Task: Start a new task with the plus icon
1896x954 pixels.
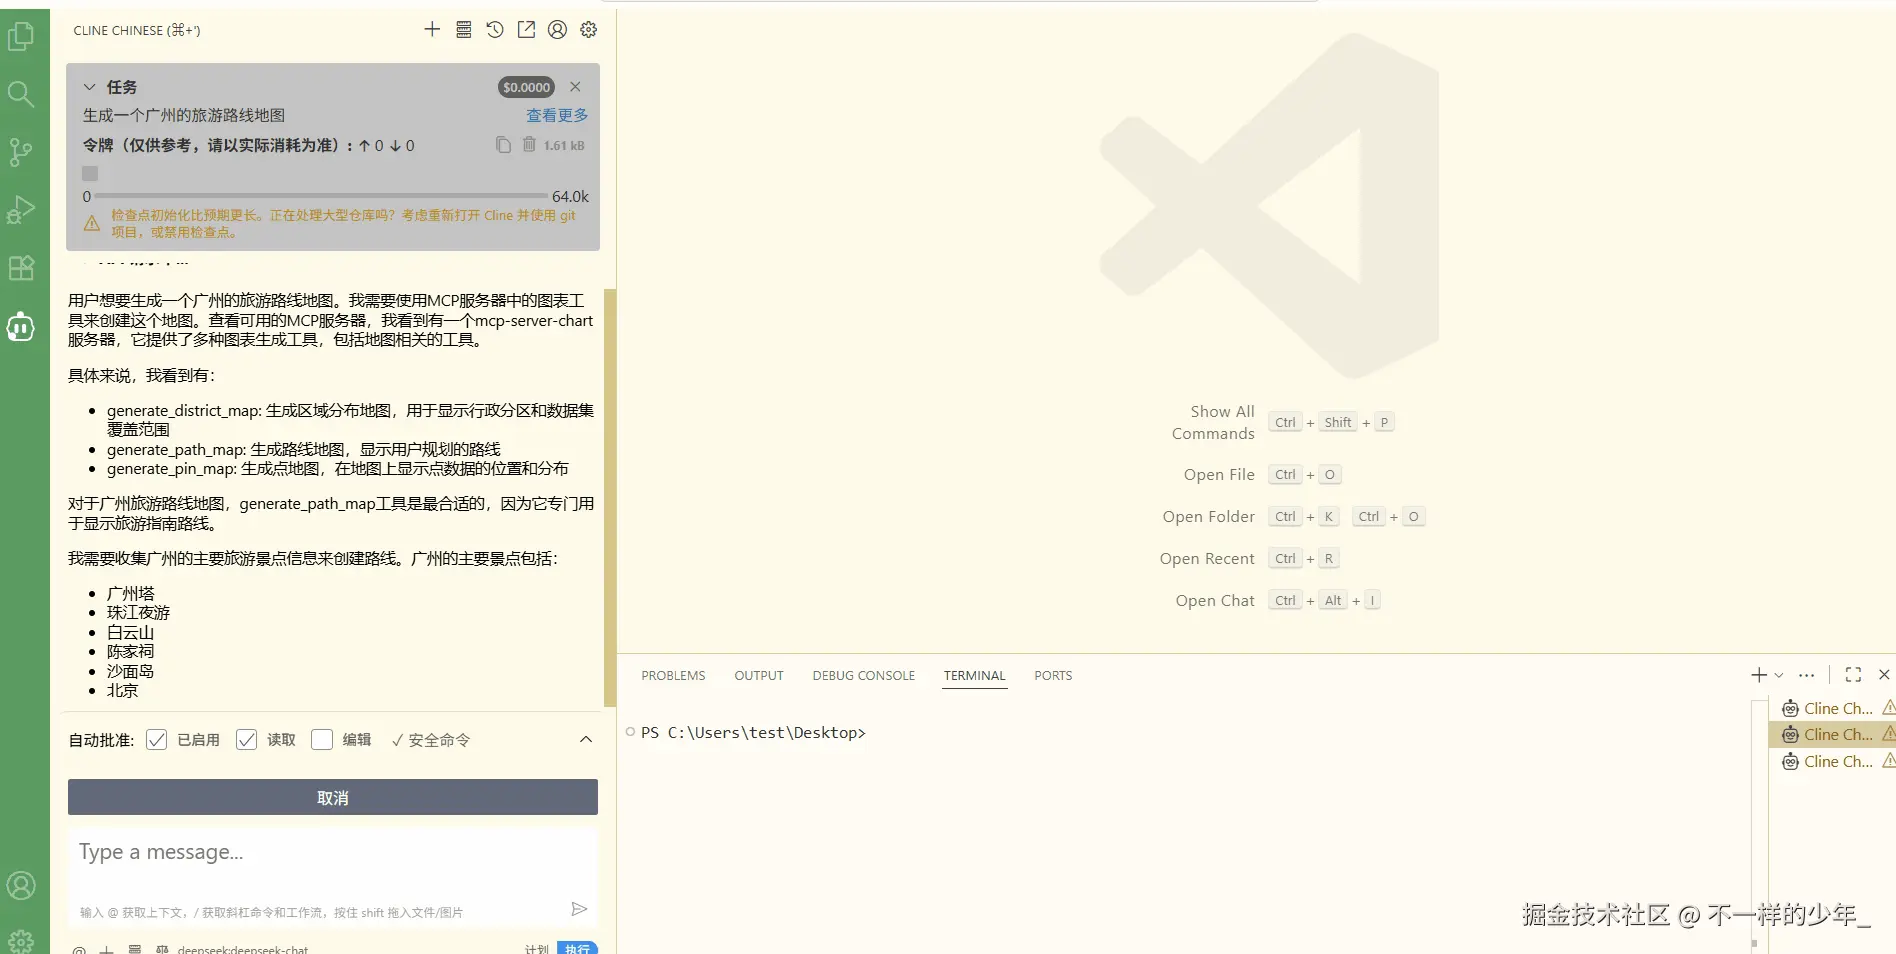Action: (432, 29)
